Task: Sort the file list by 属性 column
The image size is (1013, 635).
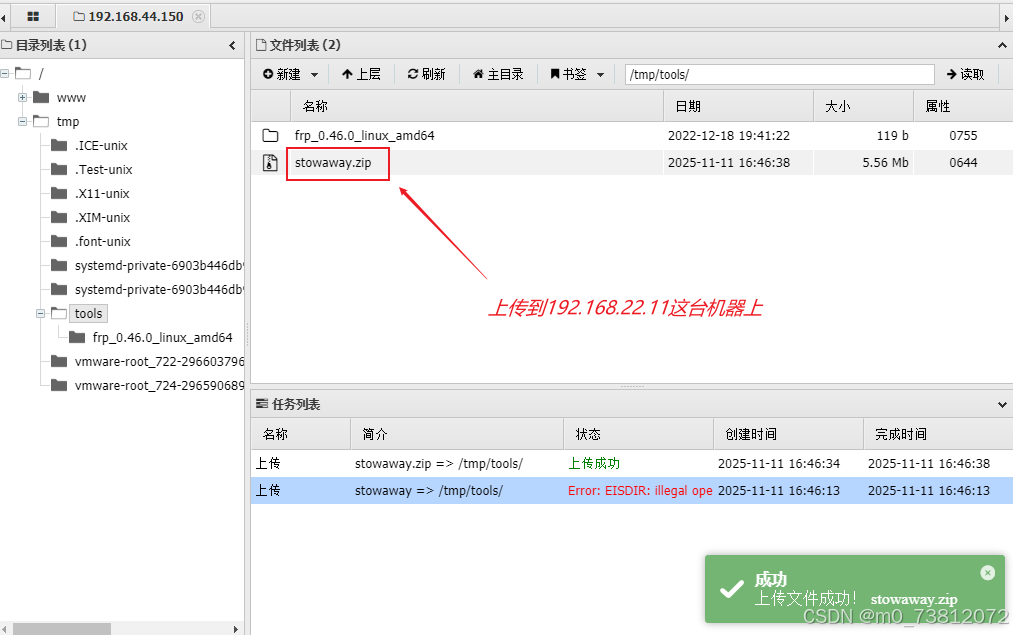Action: pyautogui.click(x=963, y=106)
